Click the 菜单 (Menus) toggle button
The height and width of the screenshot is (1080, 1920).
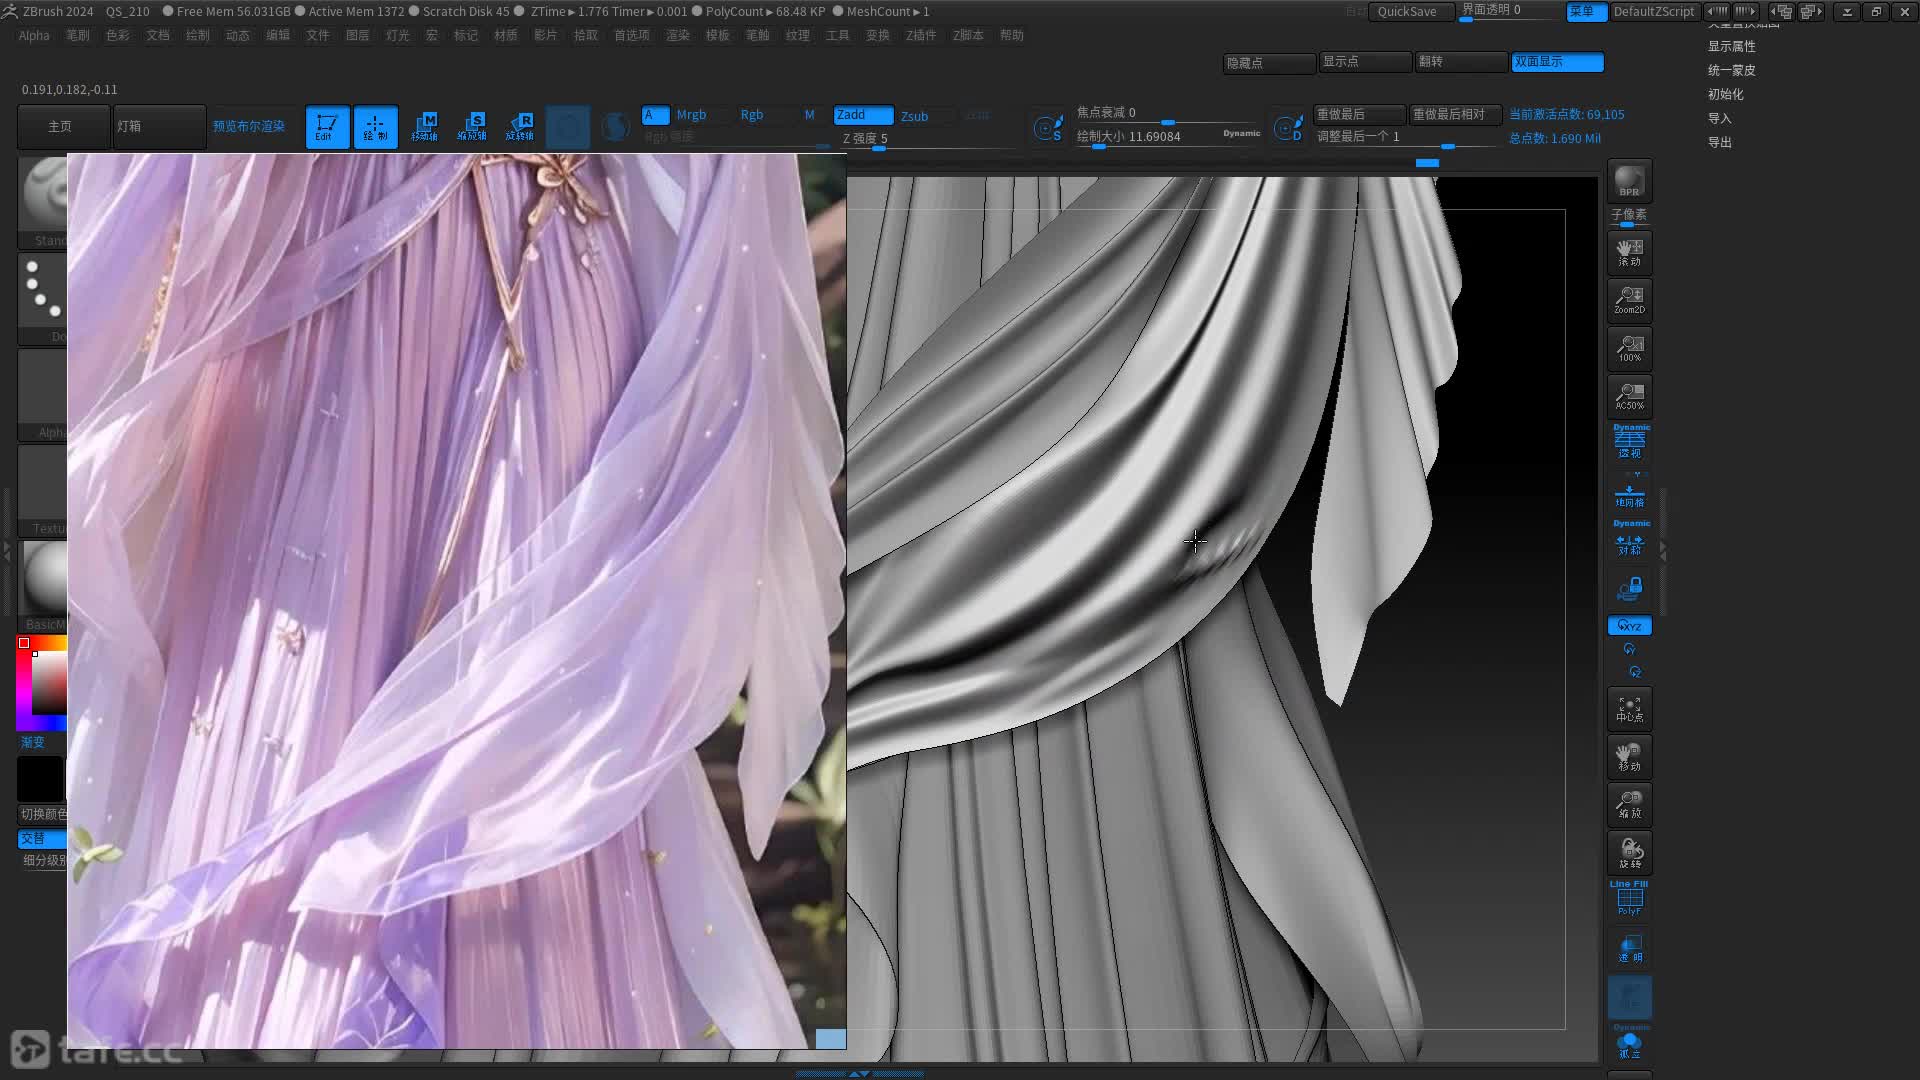[x=1586, y=12]
